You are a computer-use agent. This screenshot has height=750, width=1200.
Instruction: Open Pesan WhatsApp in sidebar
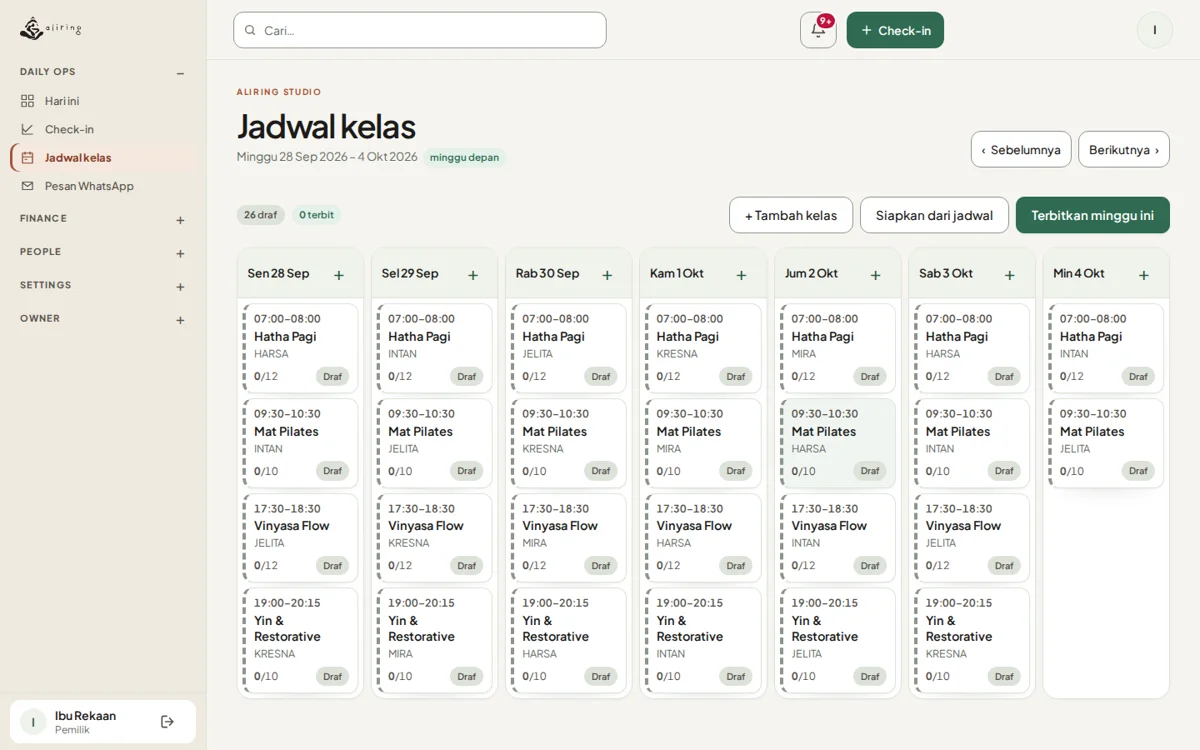pos(103,186)
